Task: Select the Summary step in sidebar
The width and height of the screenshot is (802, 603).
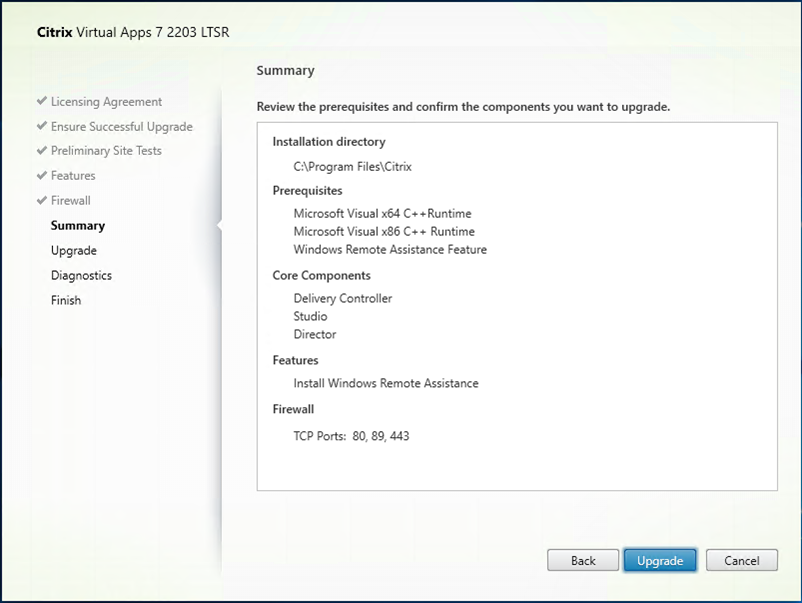Action: click(78, 226)
